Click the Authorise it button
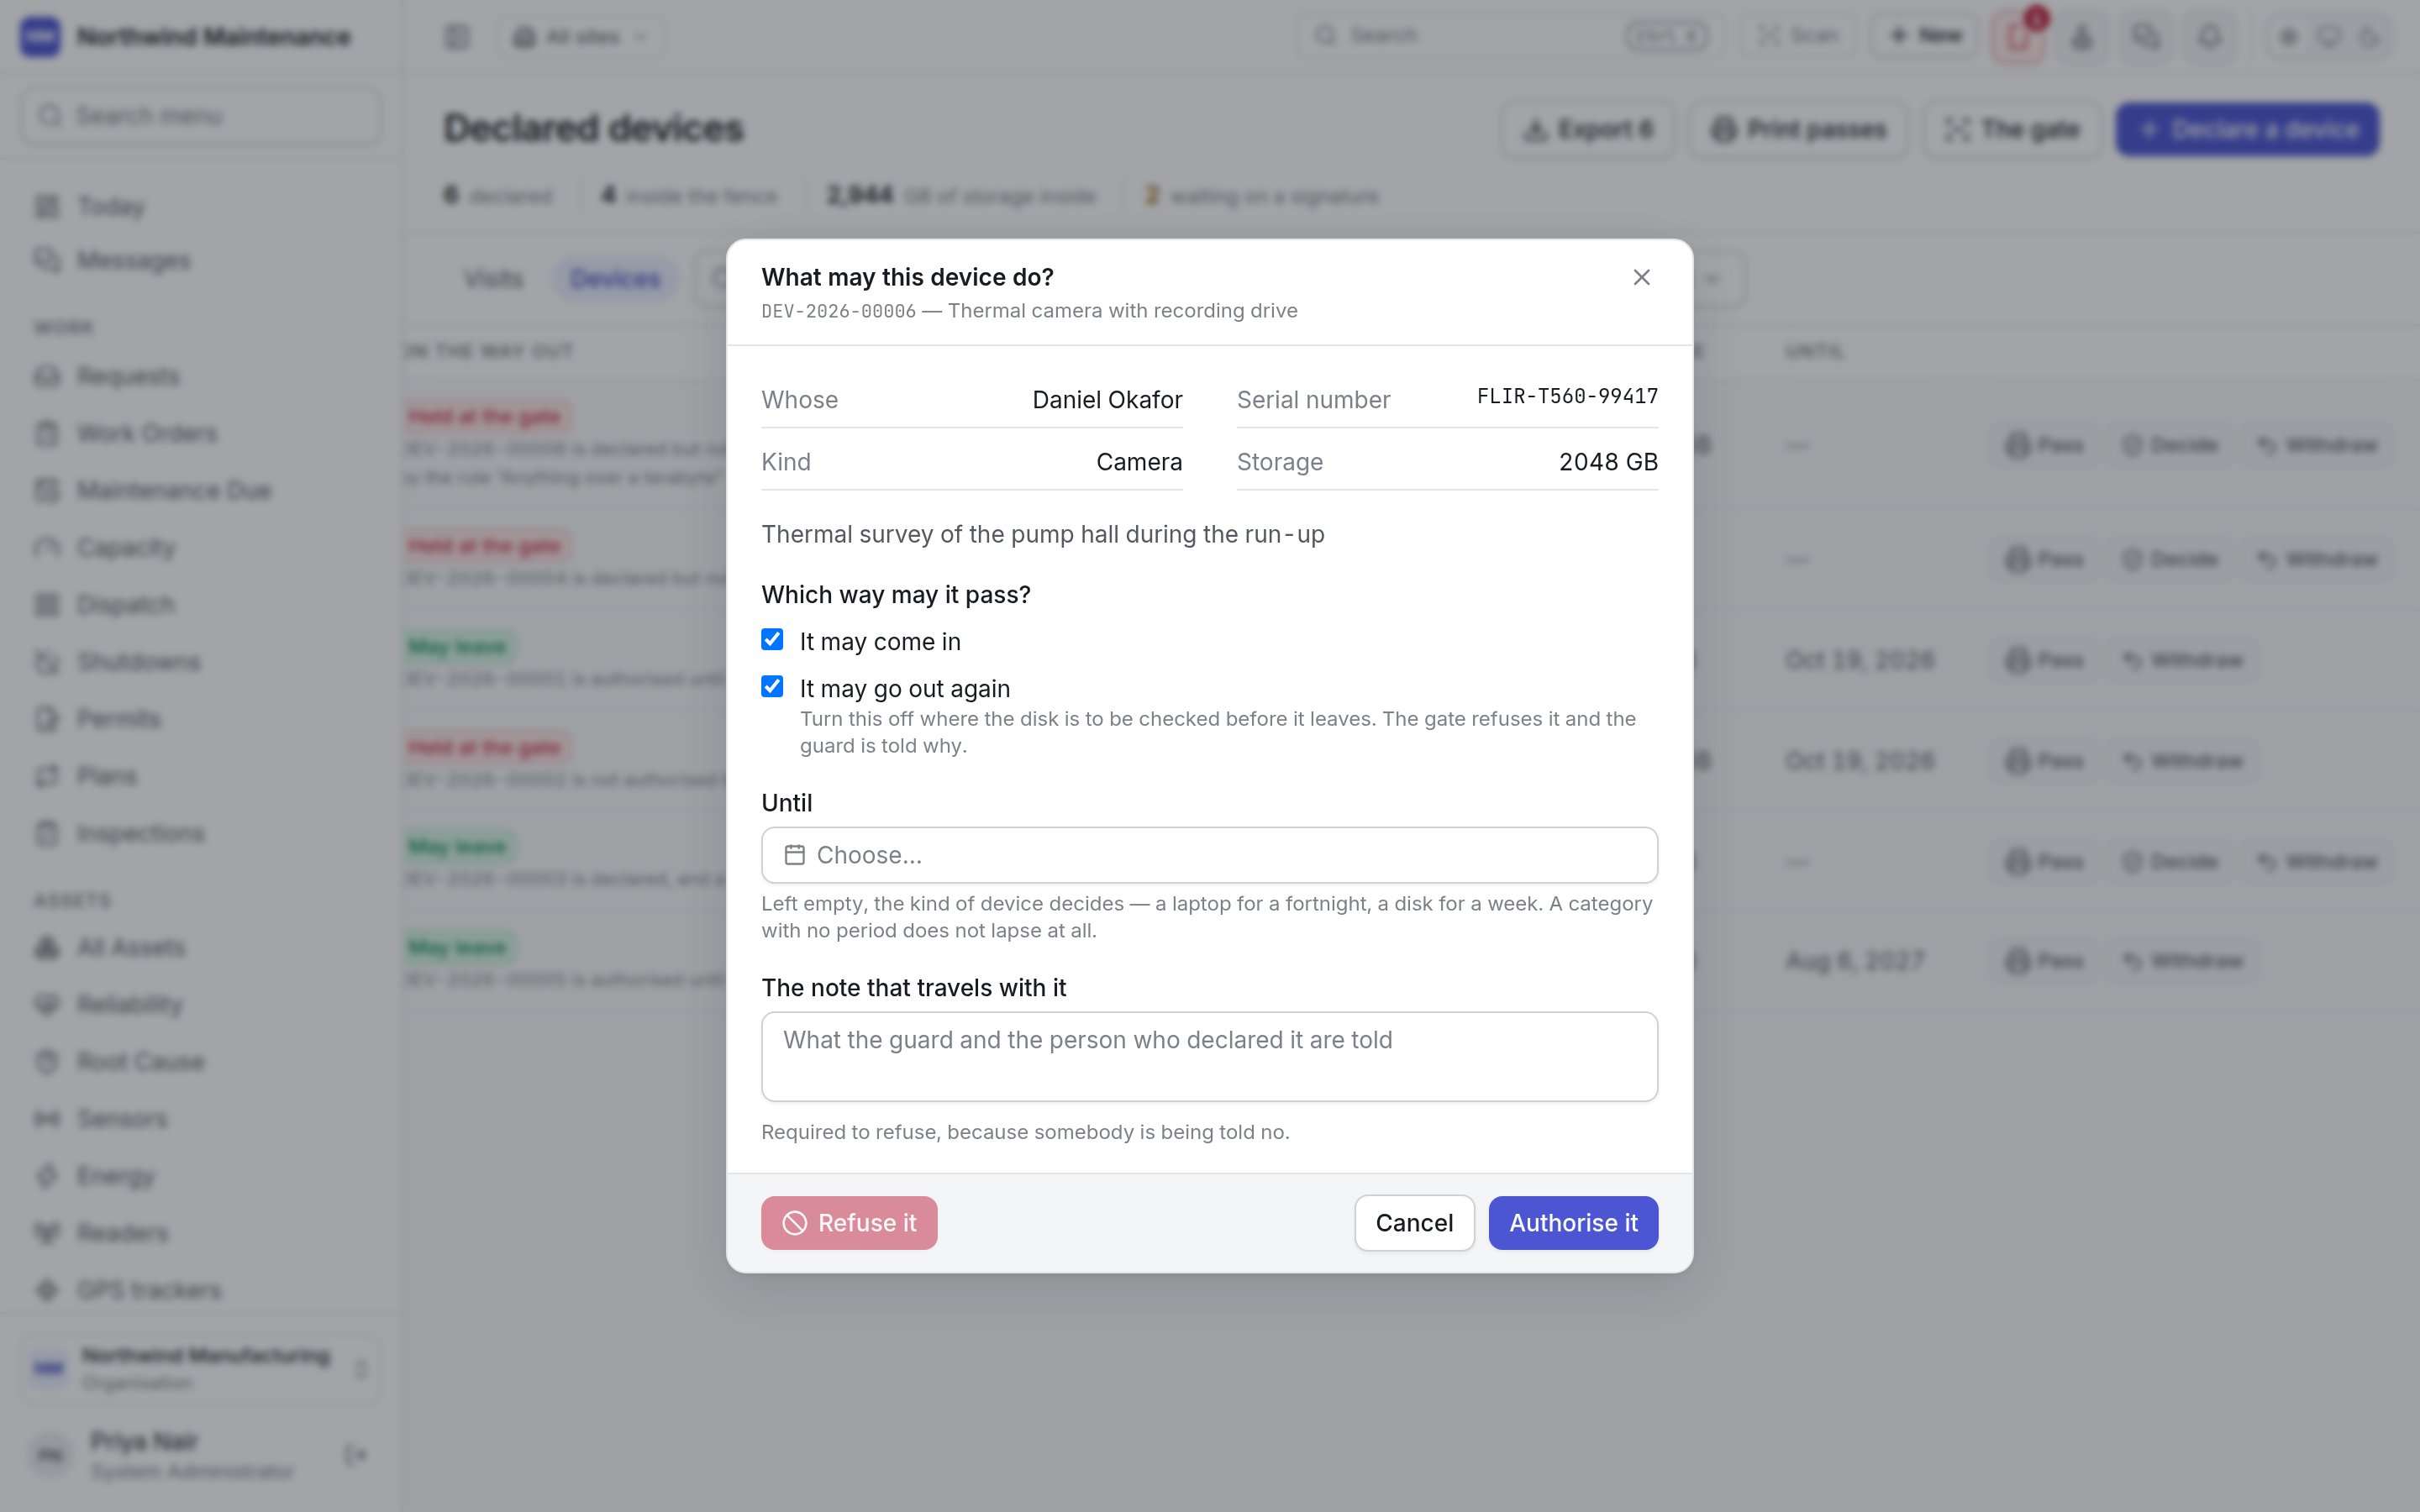 (1573, 1223)
